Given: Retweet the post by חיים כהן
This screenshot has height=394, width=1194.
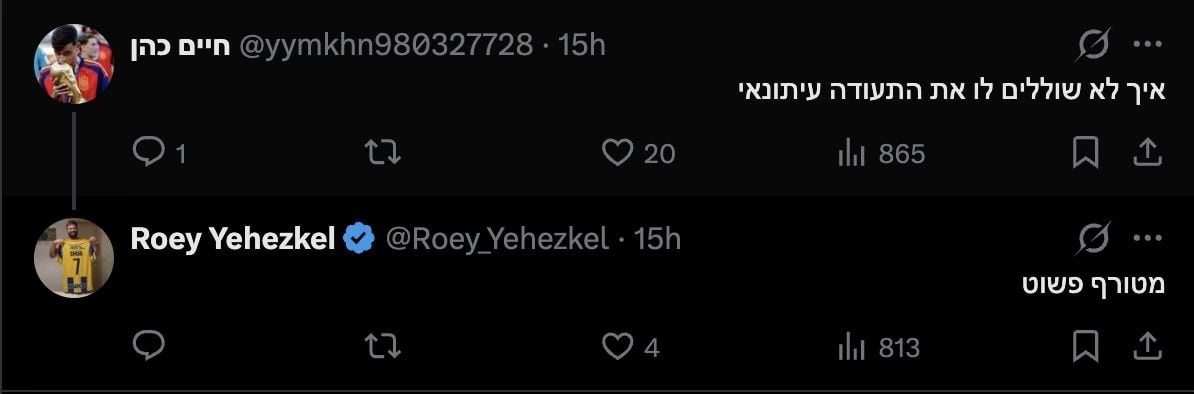Looking at the screenshot, I should (382, 152).
